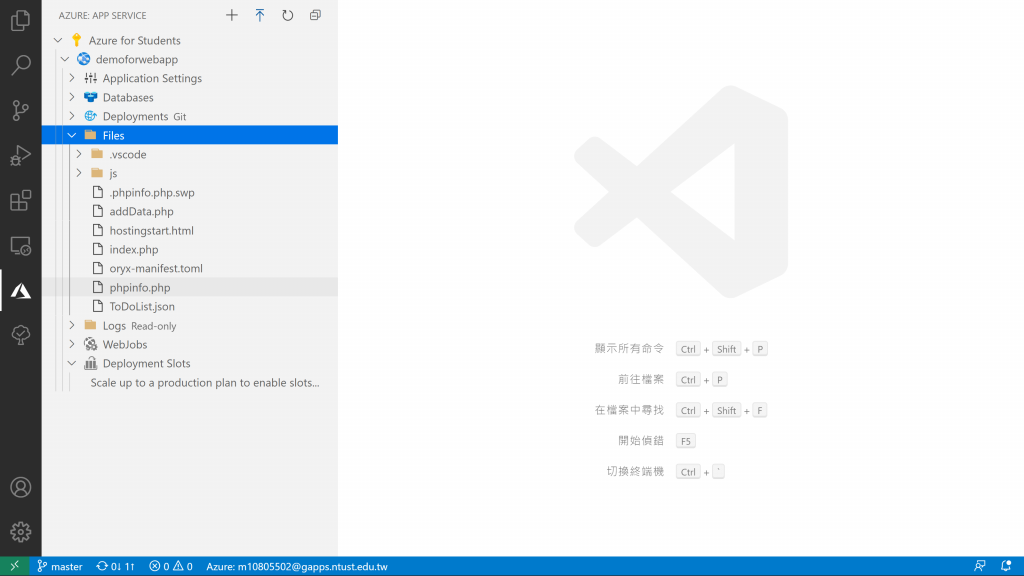Open errors and warnings count in status bar
Viewport: 1024px width, 576px height.
pyautogui.click(x=170, y=566)
